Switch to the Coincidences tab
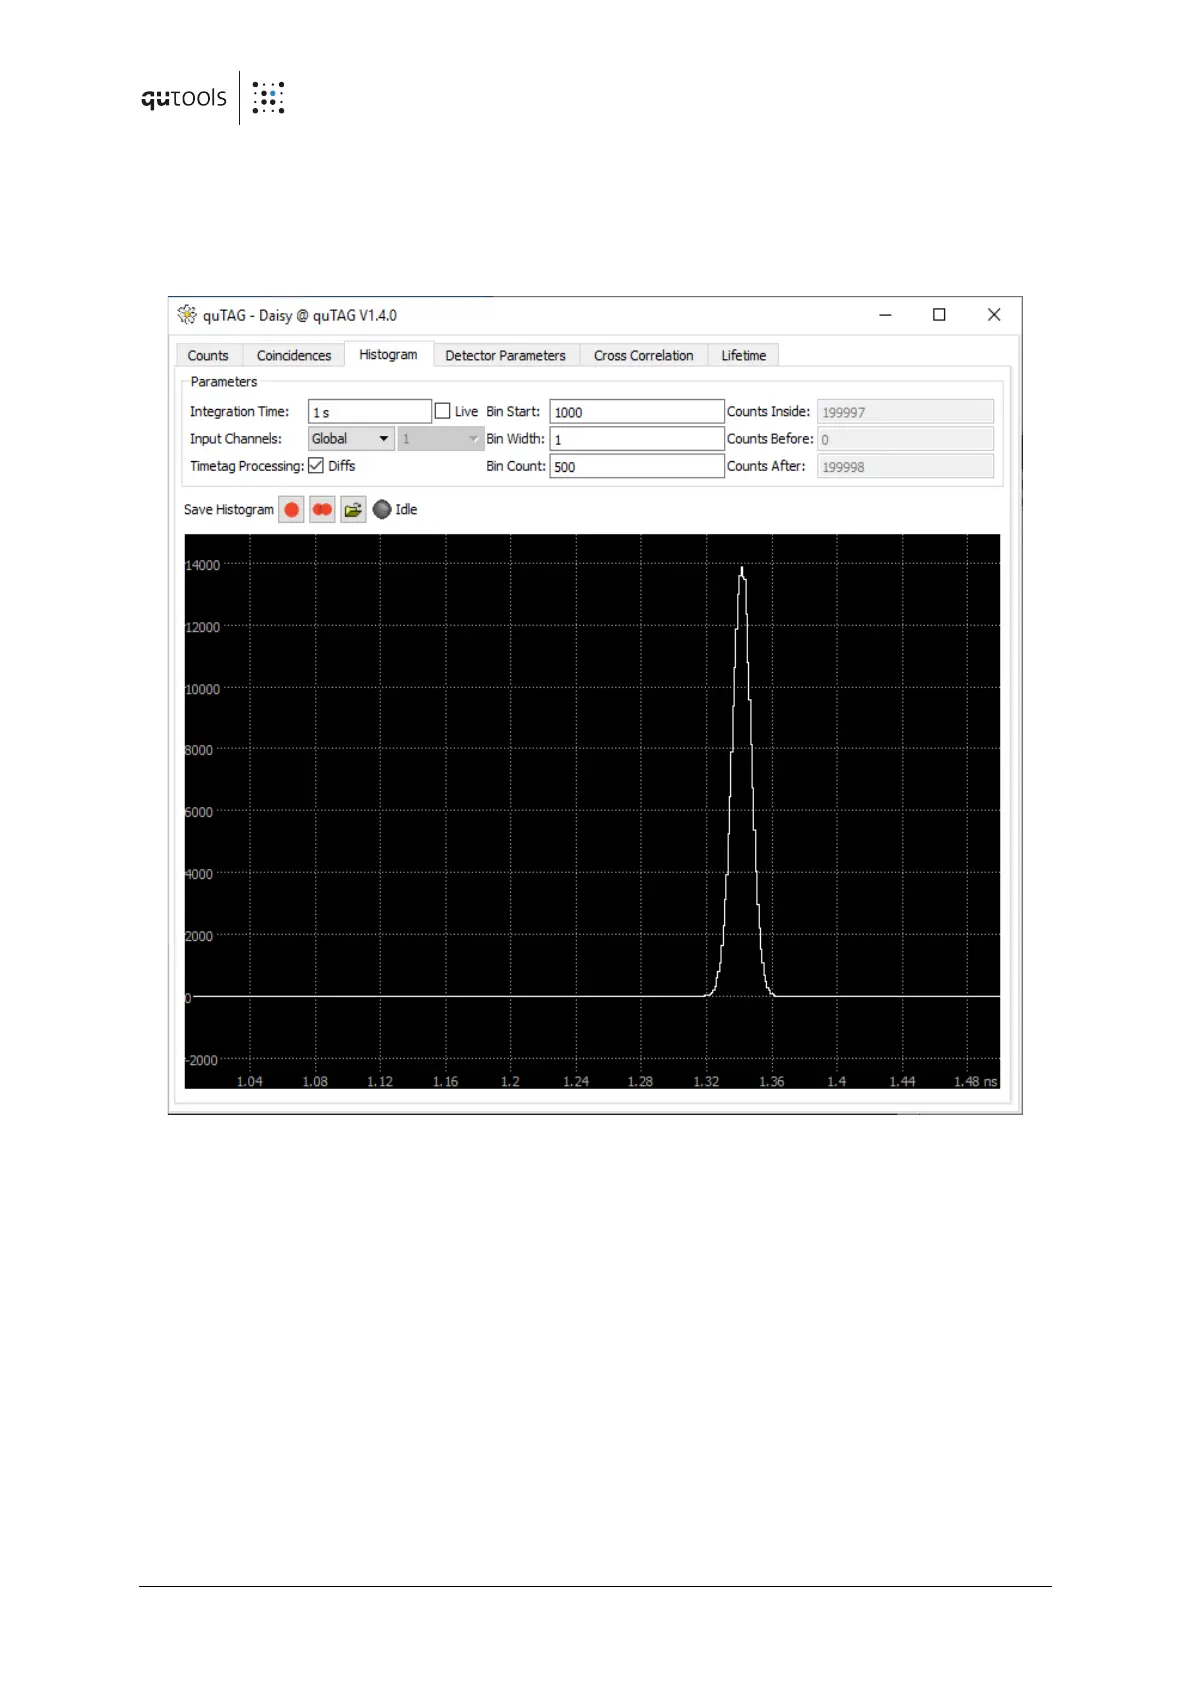Viewport: 1191px width, 1684px height. click(x=294, y=356)
